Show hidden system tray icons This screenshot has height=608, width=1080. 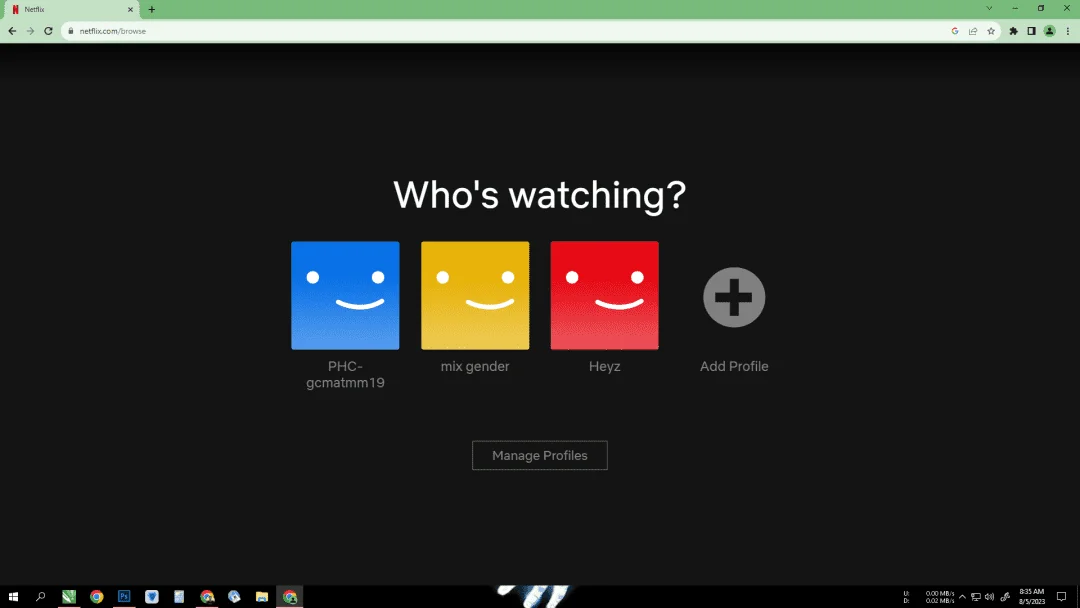click(x=962, y=597)
